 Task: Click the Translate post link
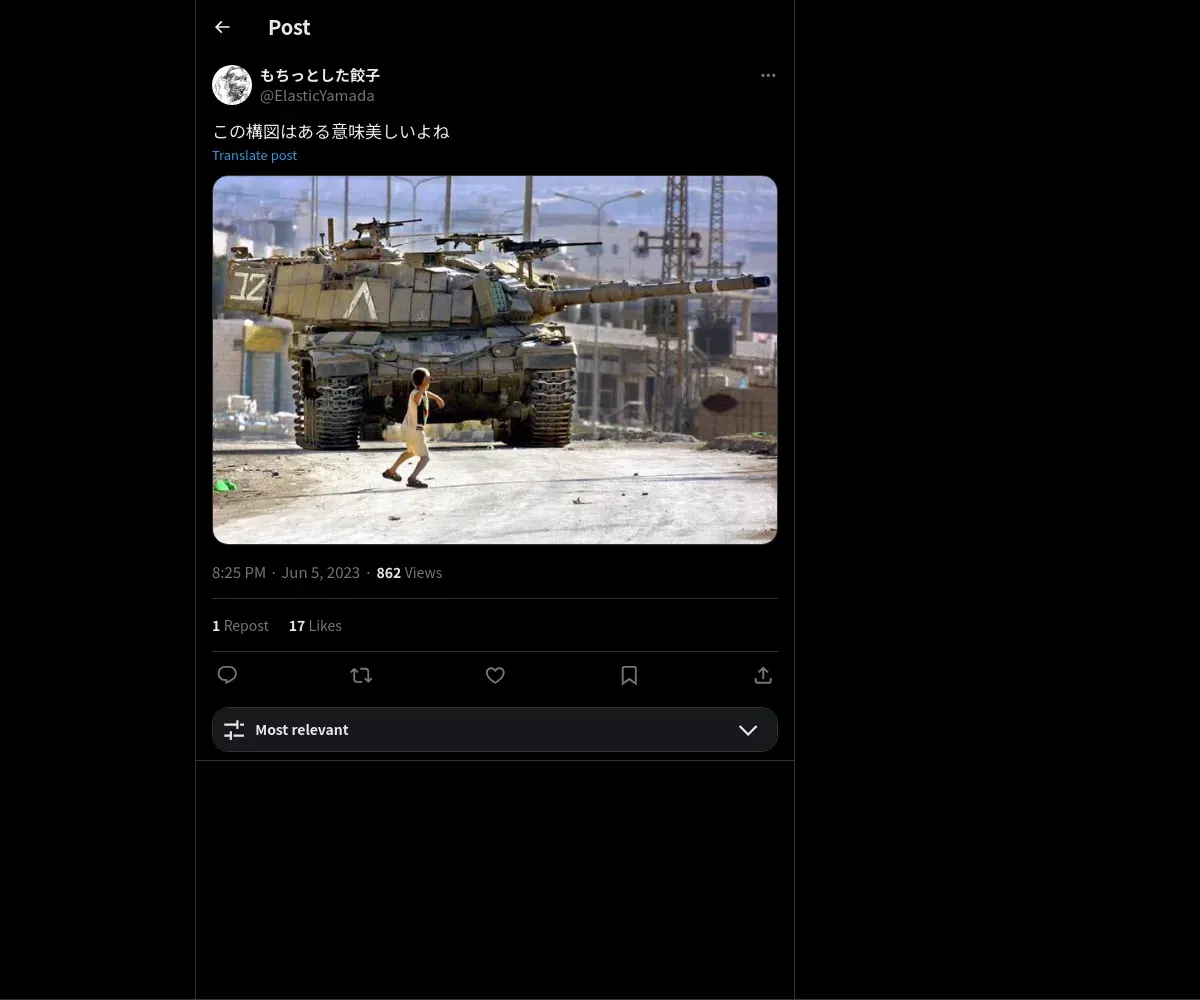click(254, 155)
